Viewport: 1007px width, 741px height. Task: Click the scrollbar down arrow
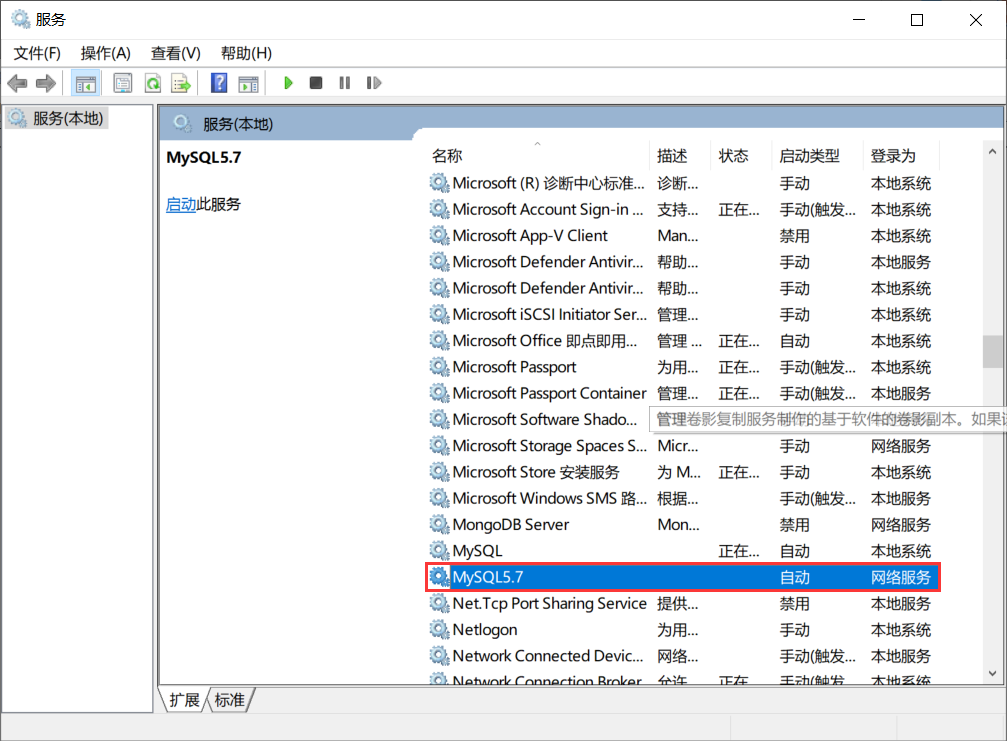click(x=992, y=674)
